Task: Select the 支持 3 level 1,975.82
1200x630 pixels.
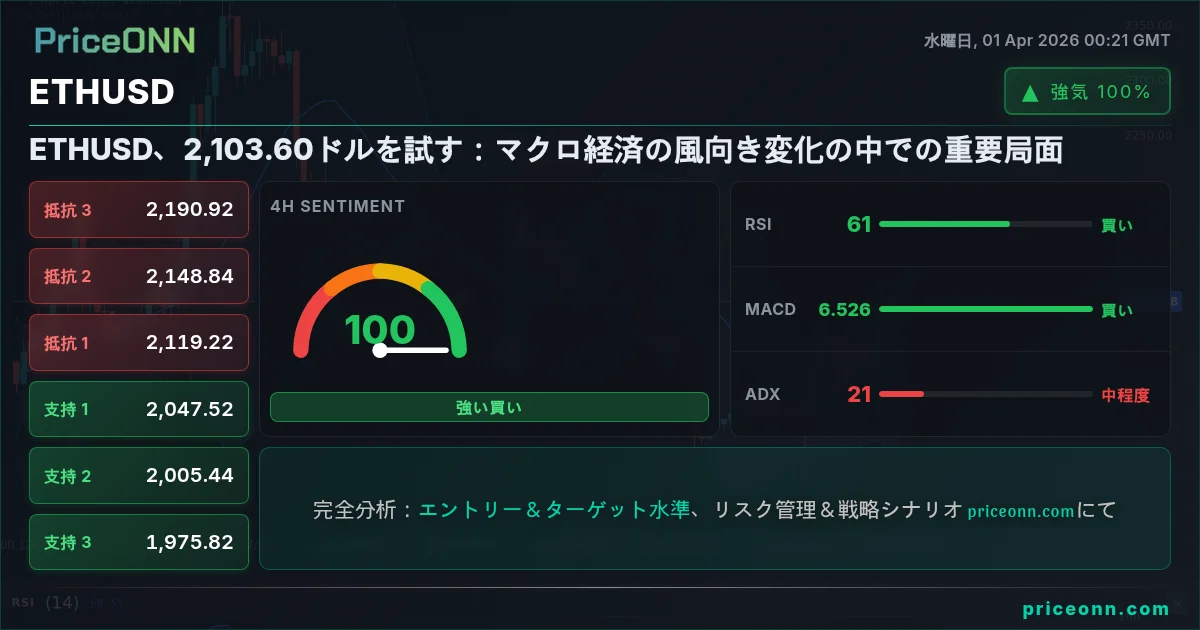Action: [139, 542]
